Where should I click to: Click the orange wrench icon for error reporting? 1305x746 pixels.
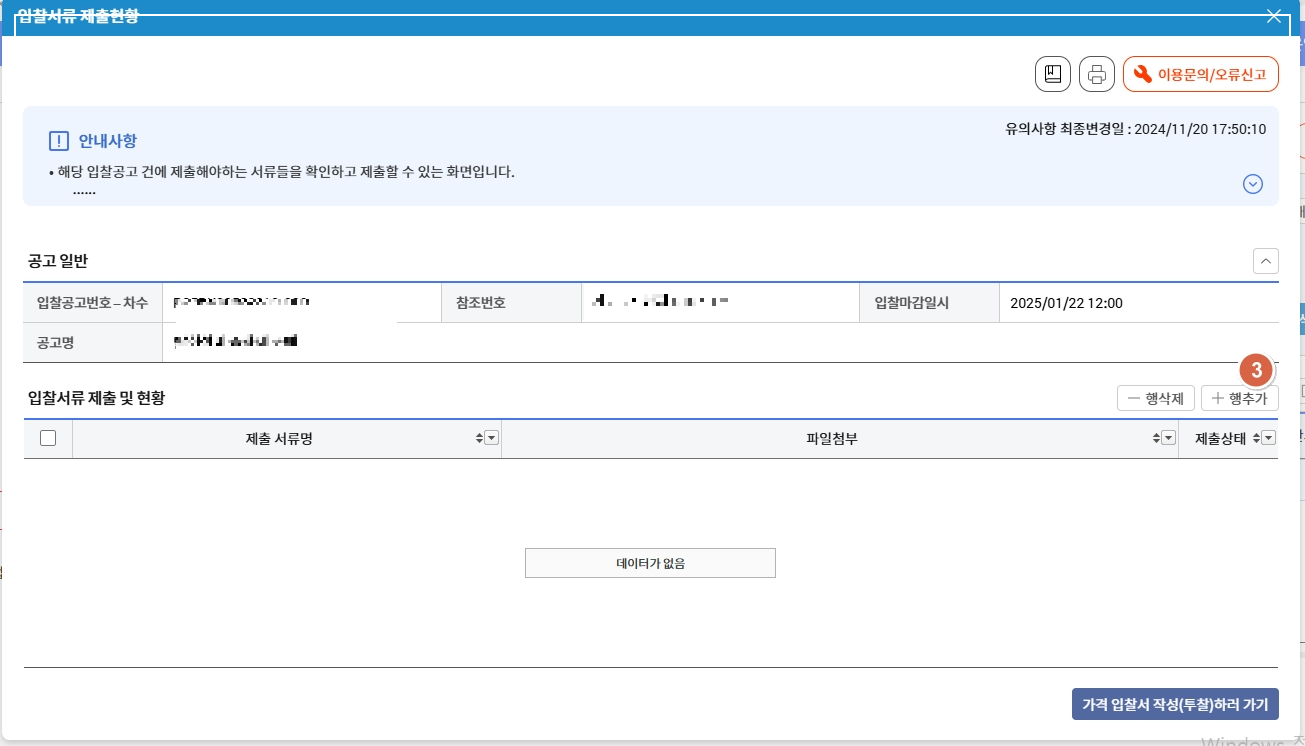(1143, 73)
